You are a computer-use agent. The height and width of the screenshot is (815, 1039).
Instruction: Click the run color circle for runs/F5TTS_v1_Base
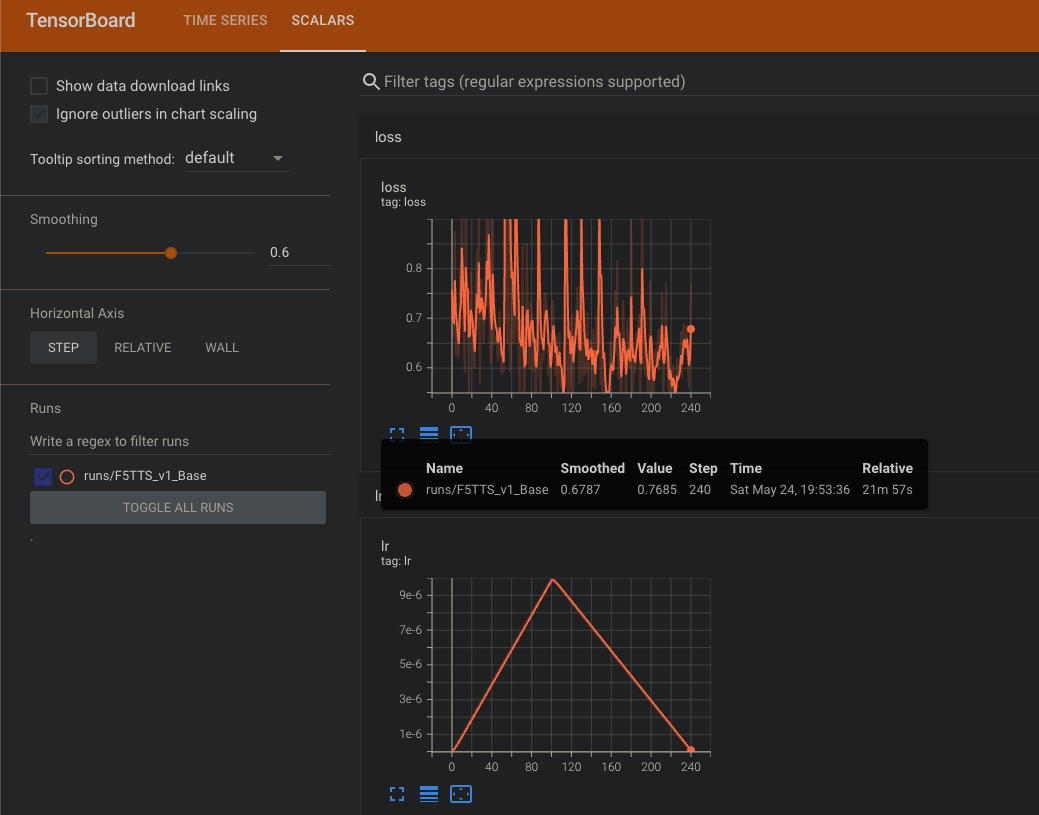pos(67,476)
